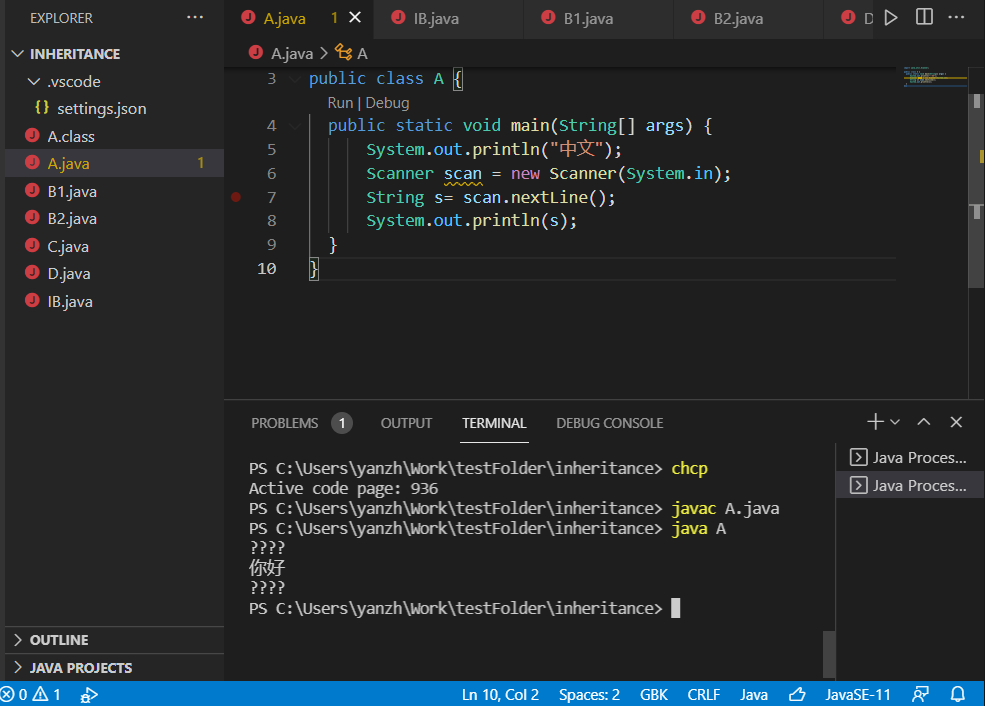Click JavaSE-11 runtime in status bar
985x706 pixels.
(x=857, y=695)
